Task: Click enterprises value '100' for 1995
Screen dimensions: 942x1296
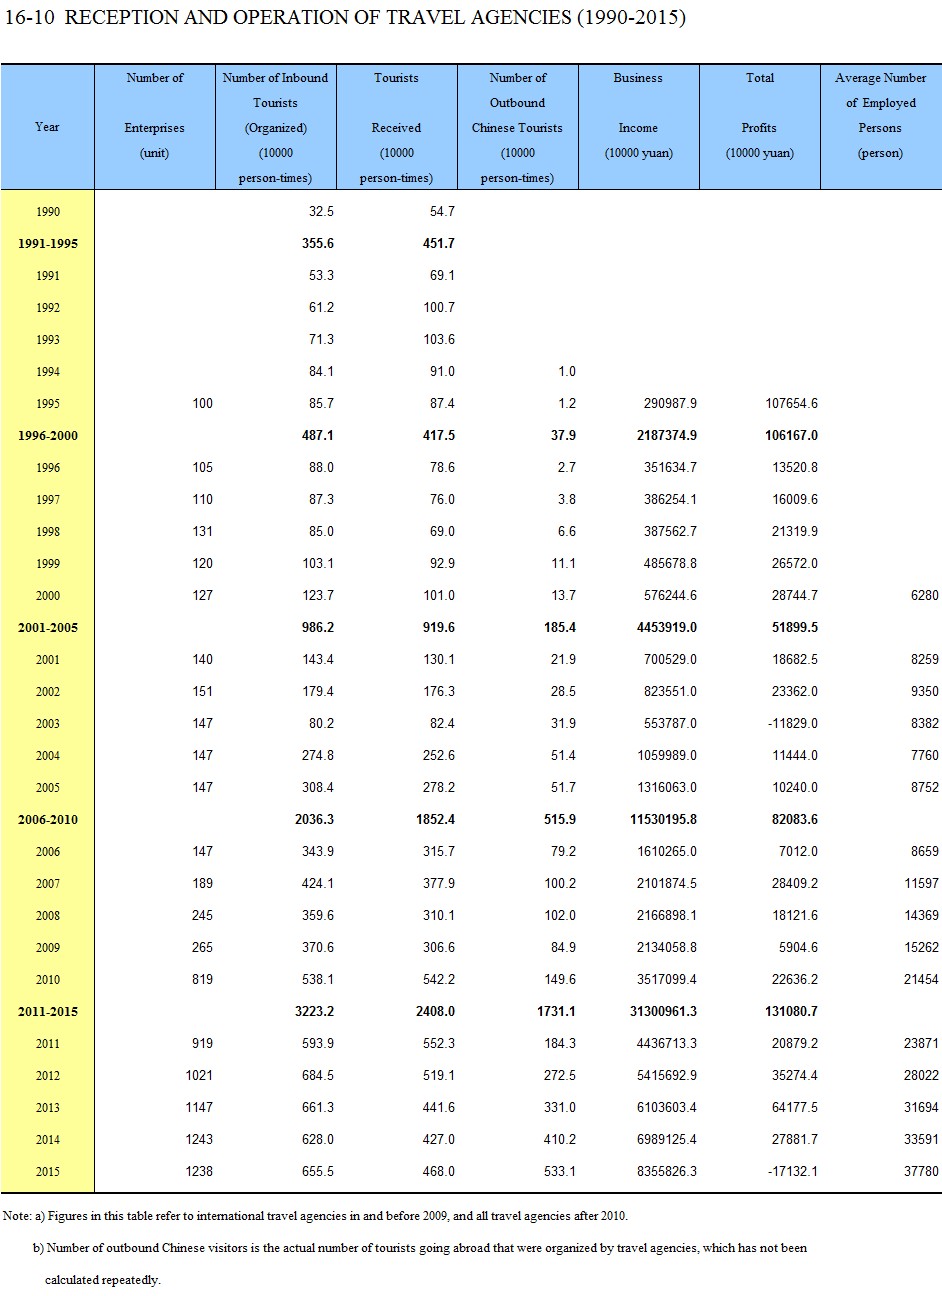Action: [203, 404]
